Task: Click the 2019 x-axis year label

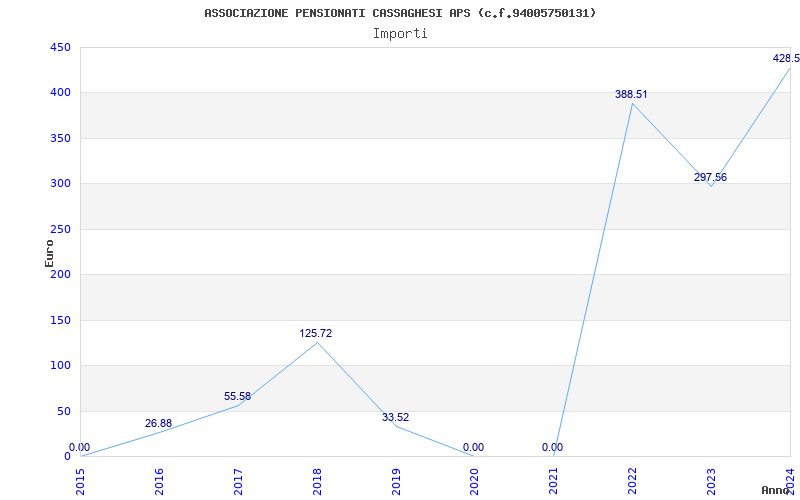Action: (x=396, y=482)
